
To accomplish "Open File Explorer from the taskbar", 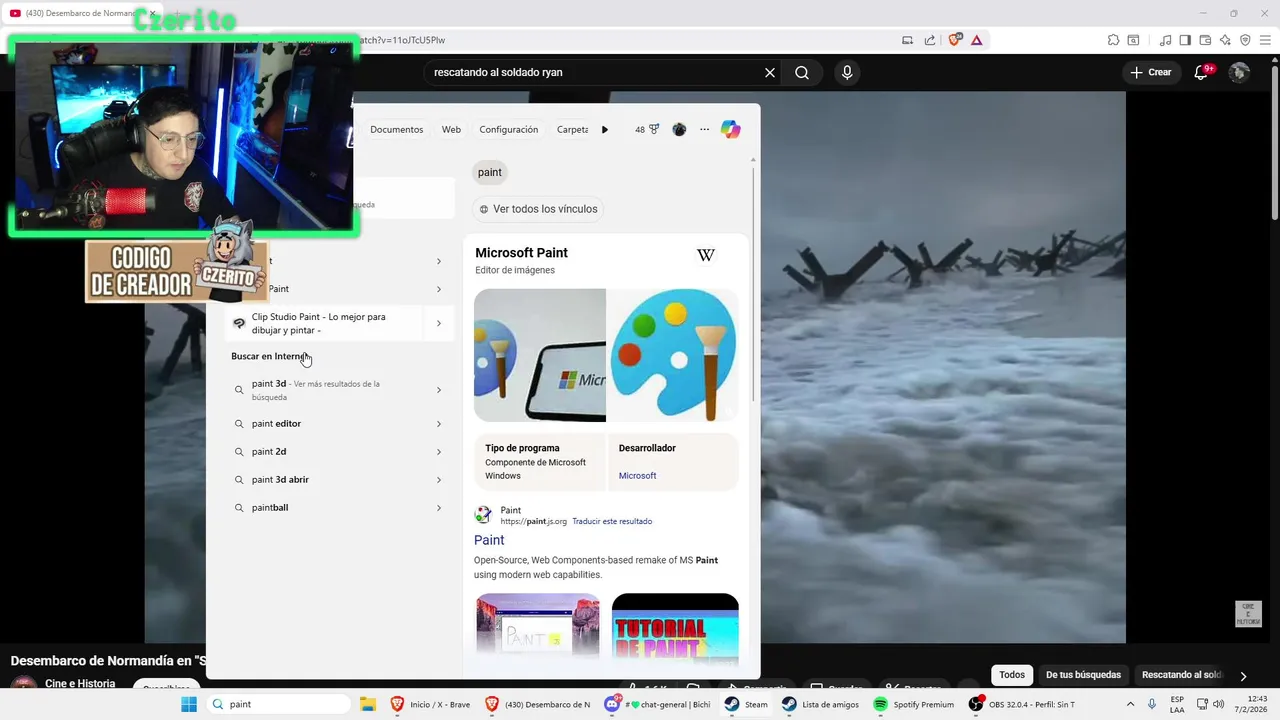I will [367, 704].
